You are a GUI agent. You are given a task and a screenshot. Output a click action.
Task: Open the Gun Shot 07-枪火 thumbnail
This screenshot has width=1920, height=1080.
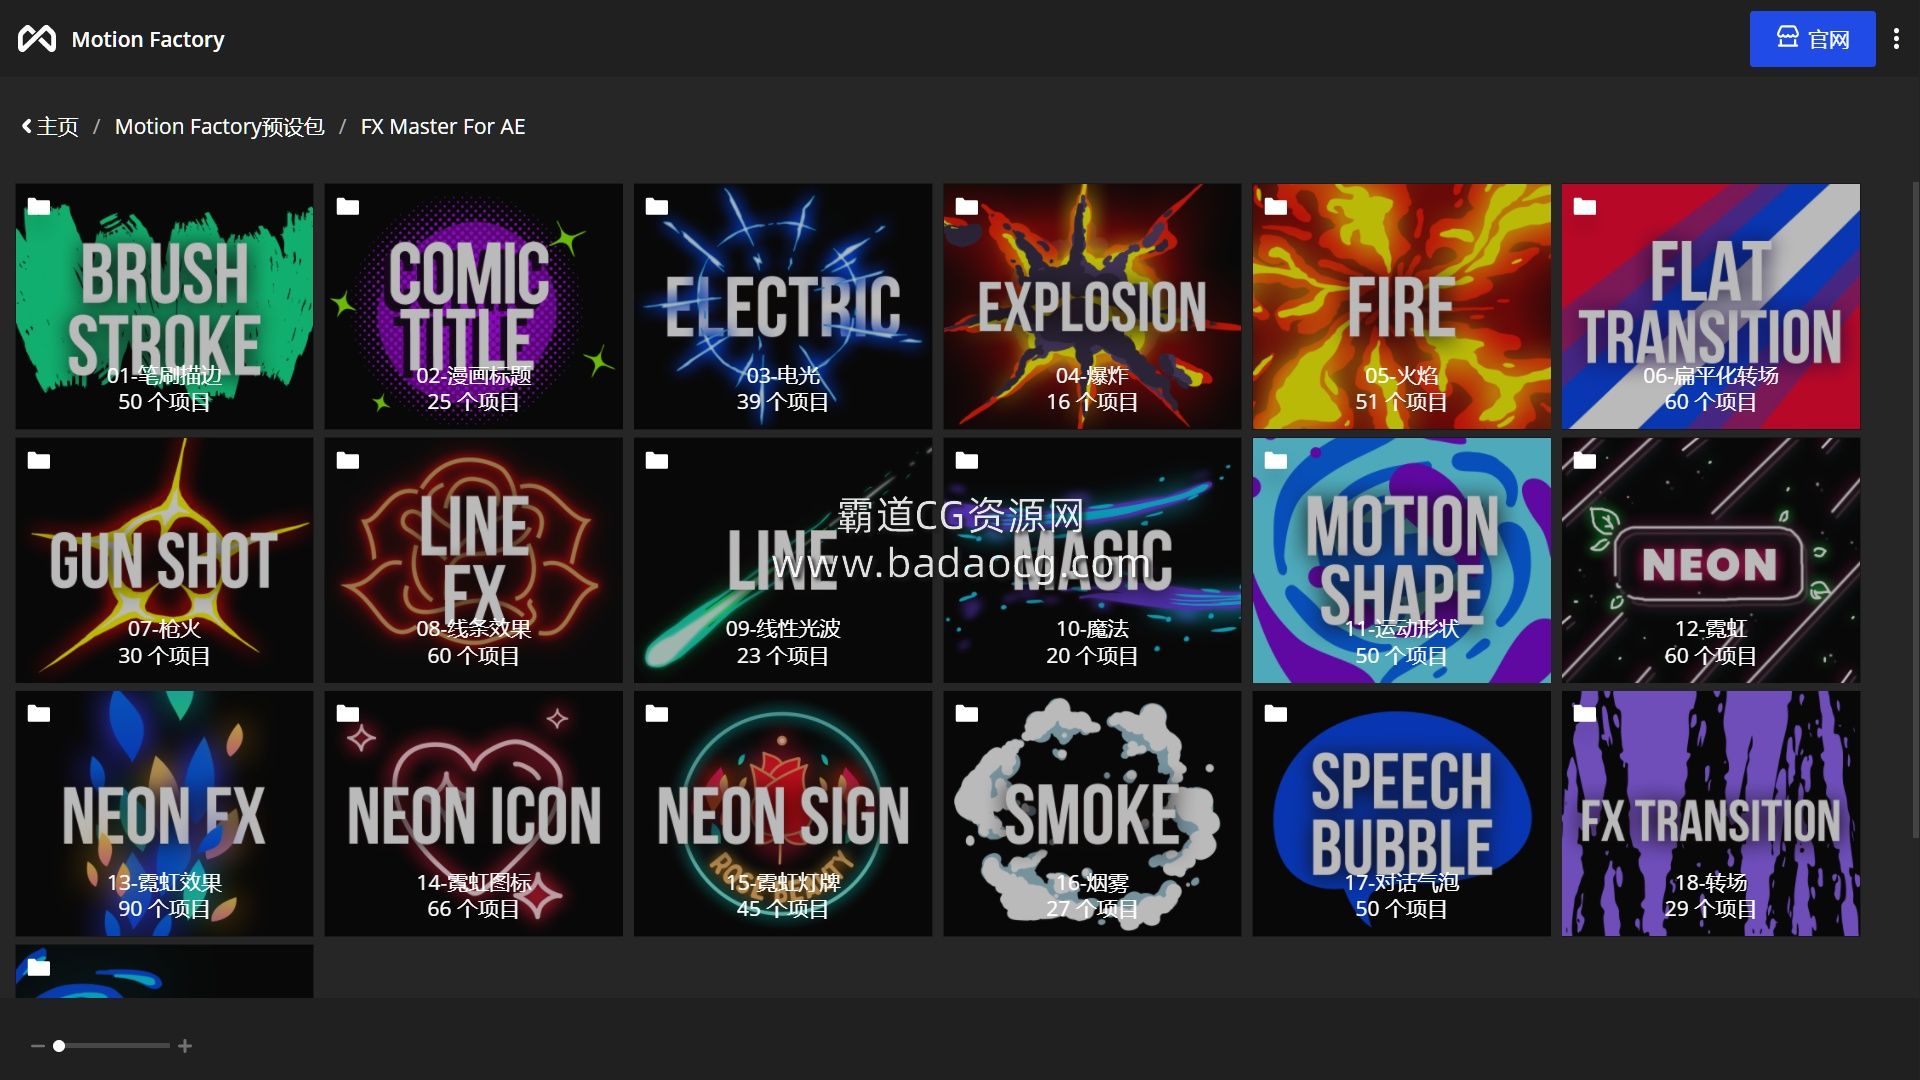(164, 560)
